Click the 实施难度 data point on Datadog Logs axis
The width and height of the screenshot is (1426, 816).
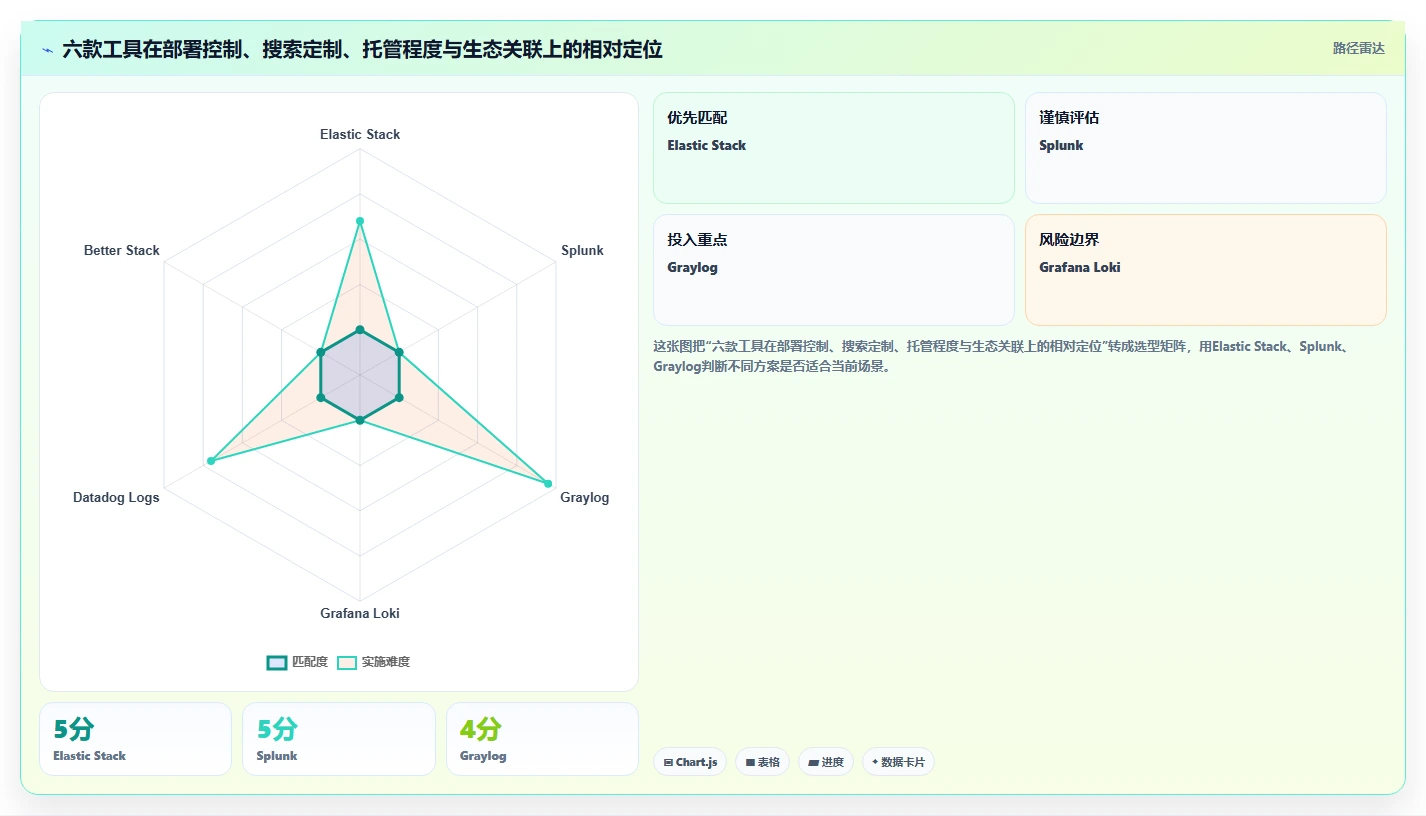click(x=211, y=461)
